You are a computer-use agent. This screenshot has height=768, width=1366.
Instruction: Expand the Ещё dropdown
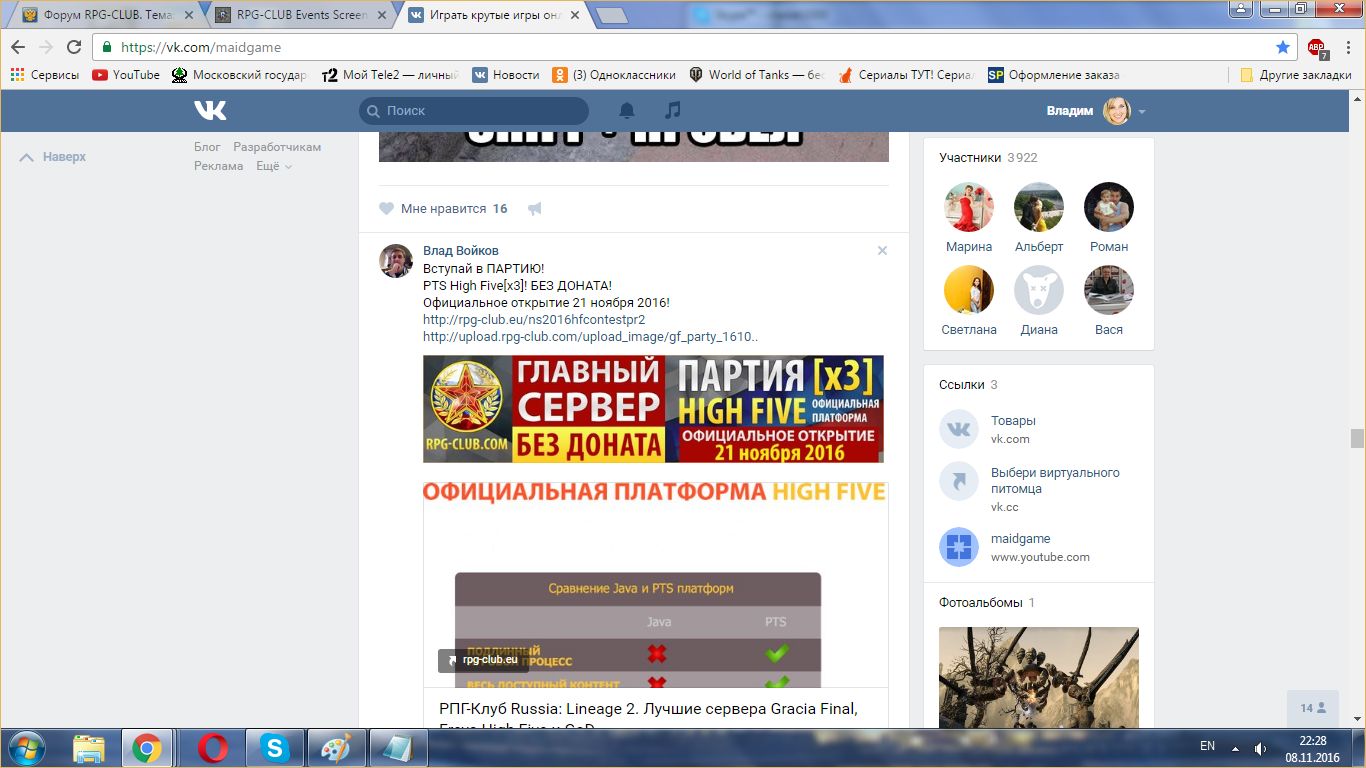pos(274,166)
